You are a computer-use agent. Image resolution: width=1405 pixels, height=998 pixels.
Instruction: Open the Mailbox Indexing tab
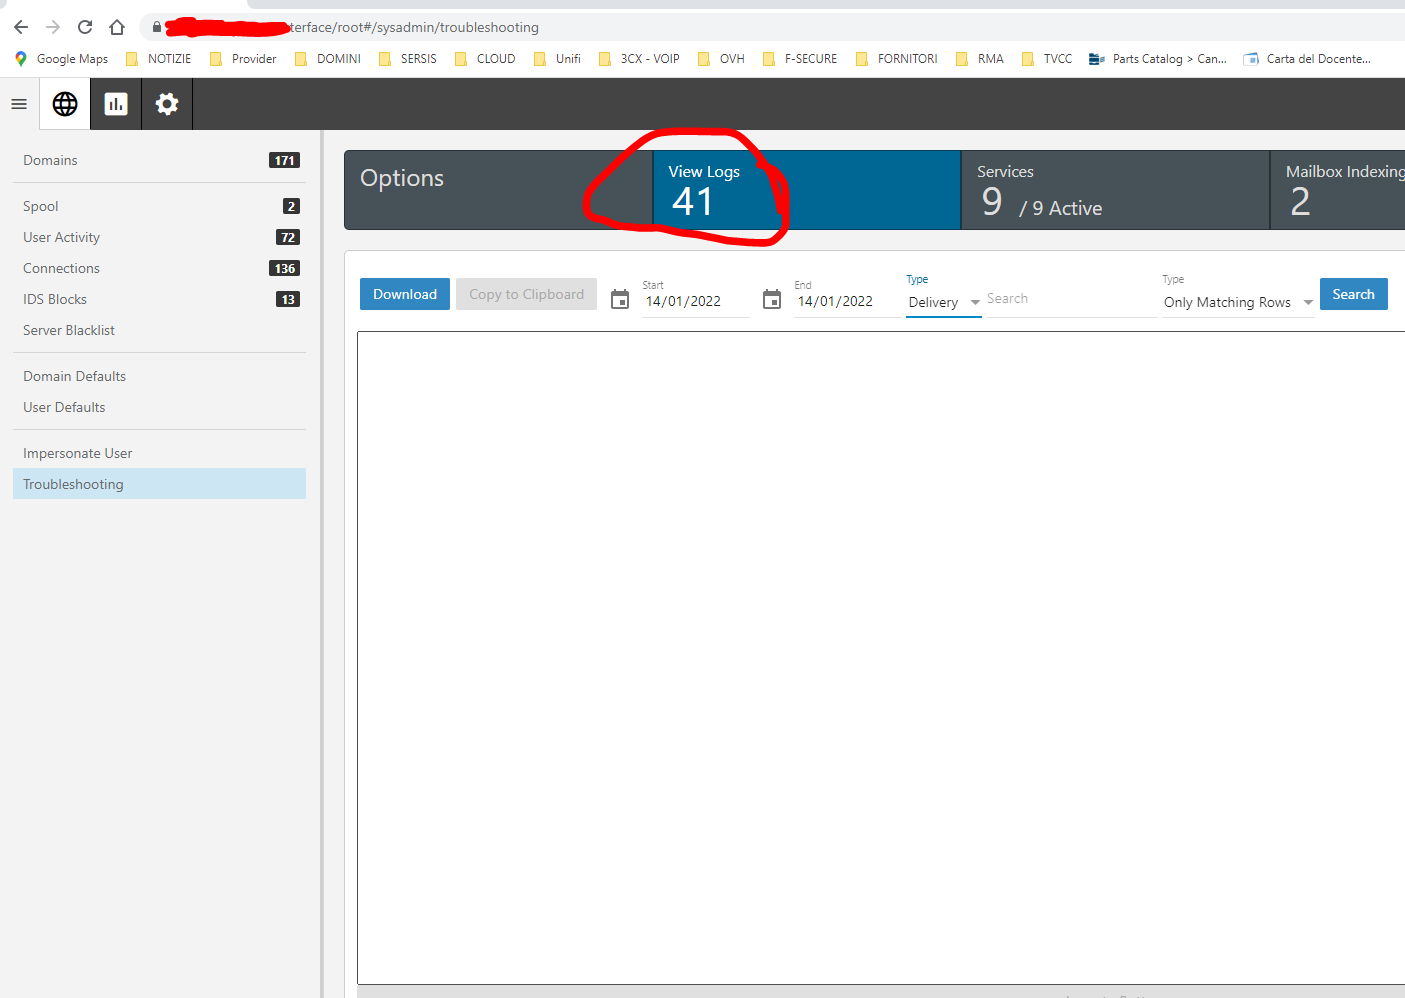pos(1340,190)
